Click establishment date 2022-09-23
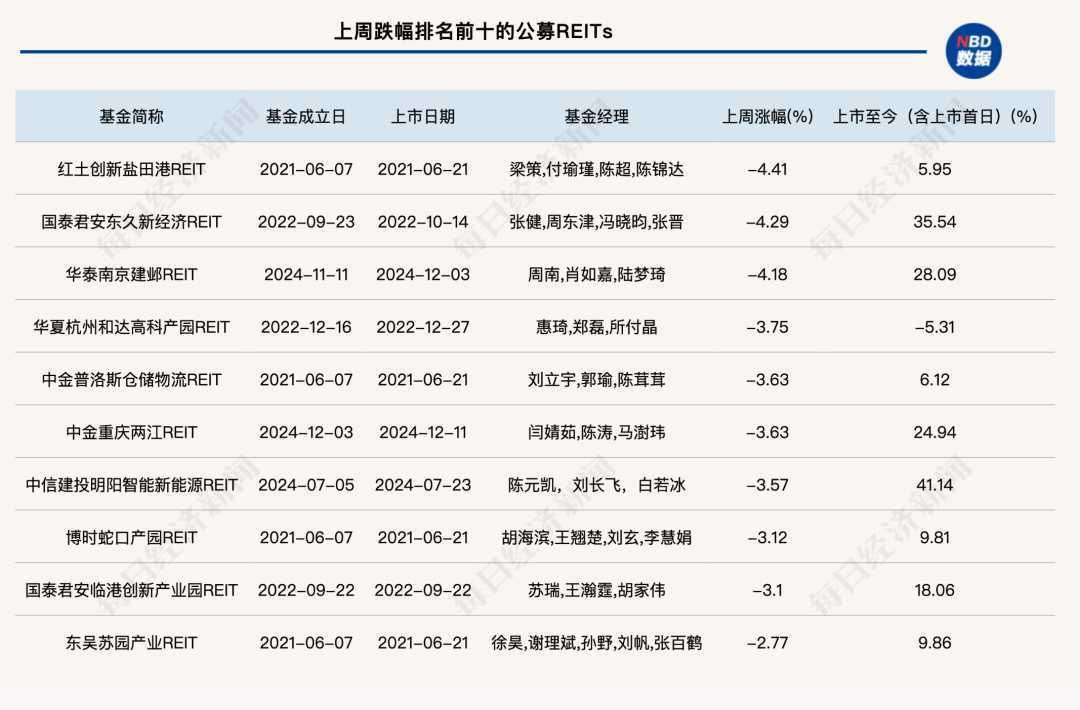Image resolution: width=1080 pixels, height=710 pixels. tap(306, 222)
